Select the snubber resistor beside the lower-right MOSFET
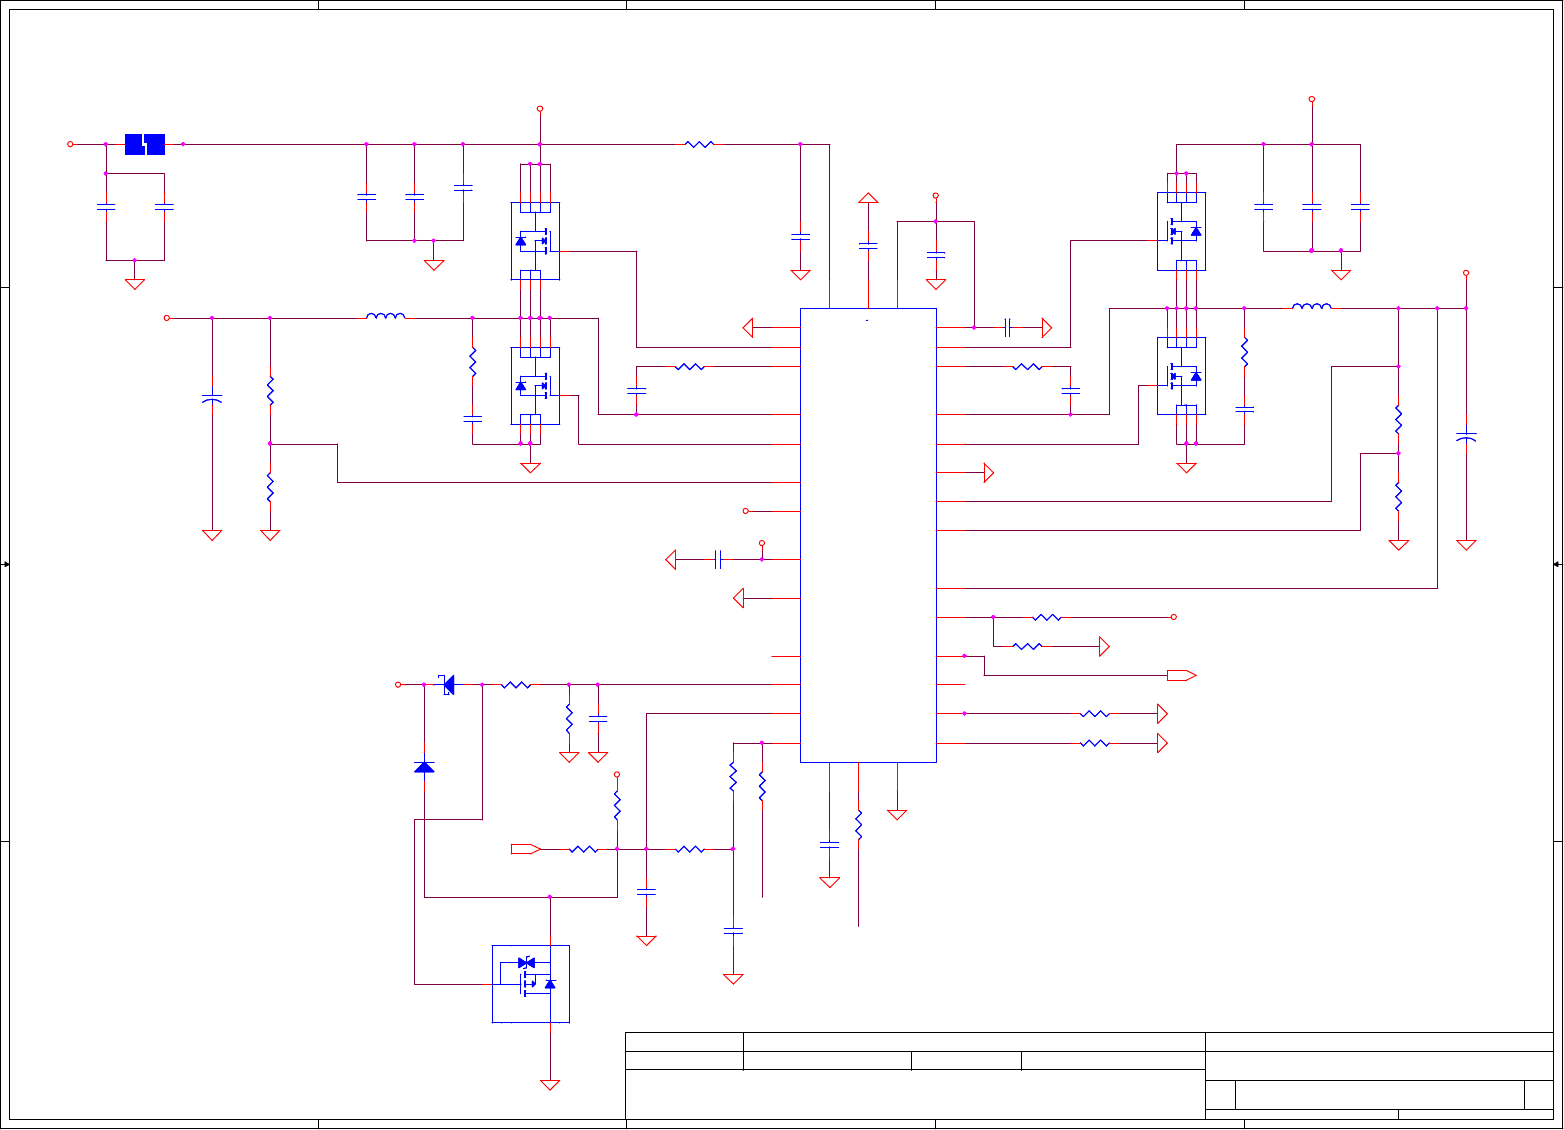The height and width of the screenshot is (1130, 1564). [1245, 352]
